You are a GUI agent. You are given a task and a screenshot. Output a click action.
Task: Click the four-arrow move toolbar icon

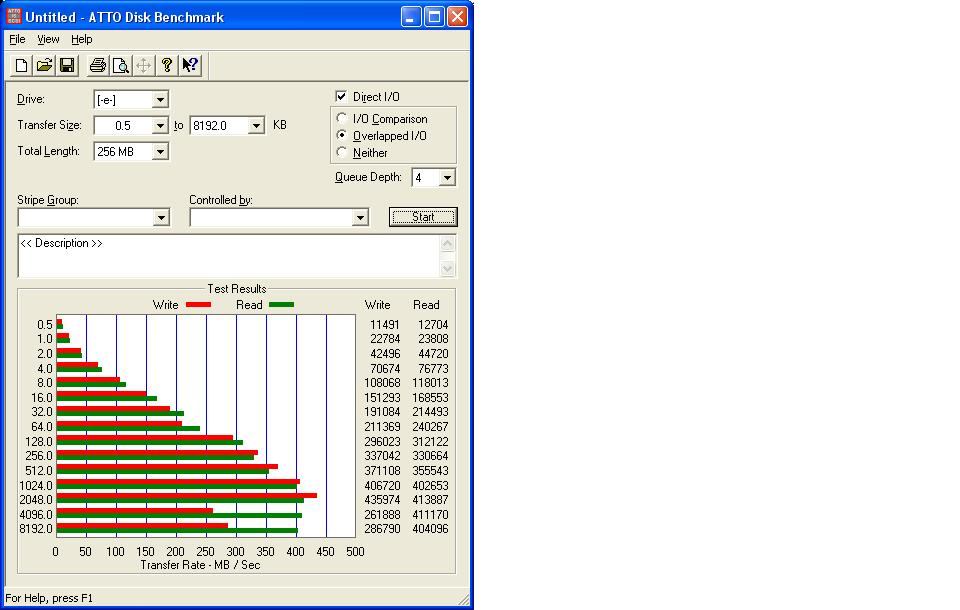coord(143,65)
